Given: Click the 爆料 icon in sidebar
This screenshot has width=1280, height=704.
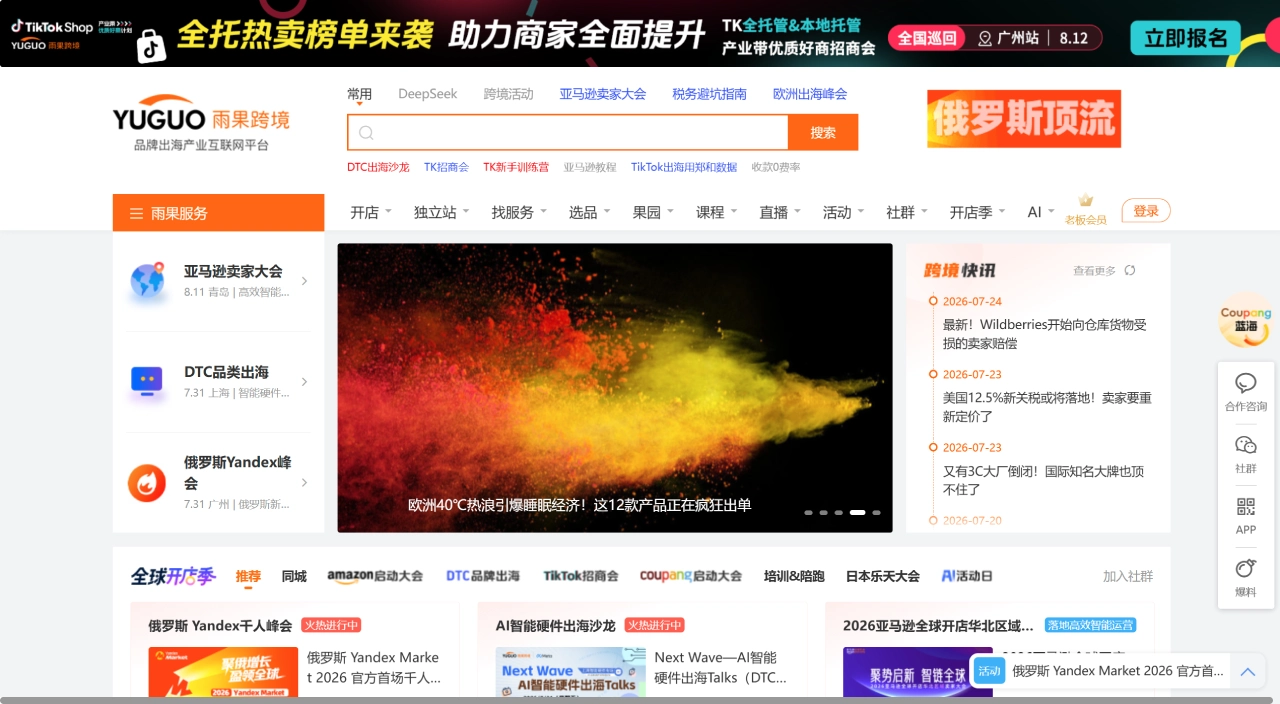Looking at the screenshot, I should tap(1246, 568).
